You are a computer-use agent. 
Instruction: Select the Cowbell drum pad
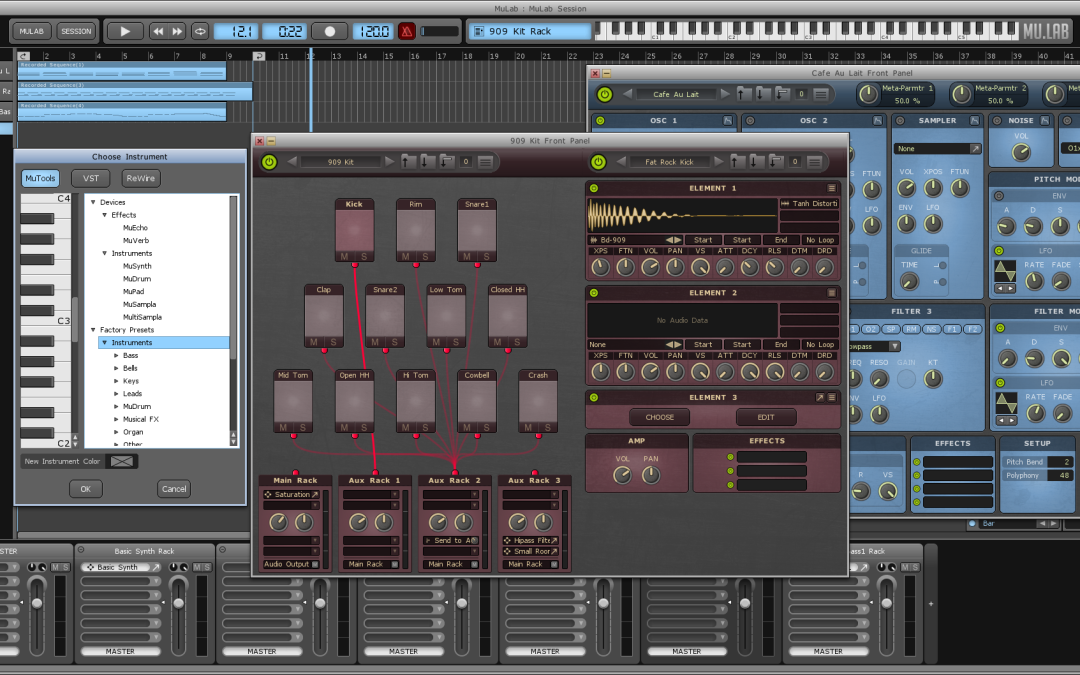coord(477,399)
